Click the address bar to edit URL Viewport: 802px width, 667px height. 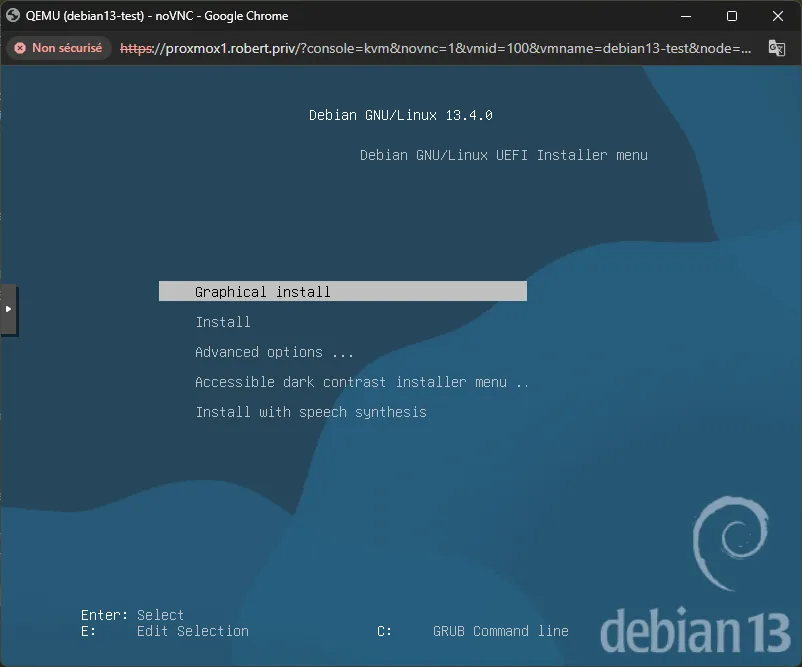click(x=450, y=47)
